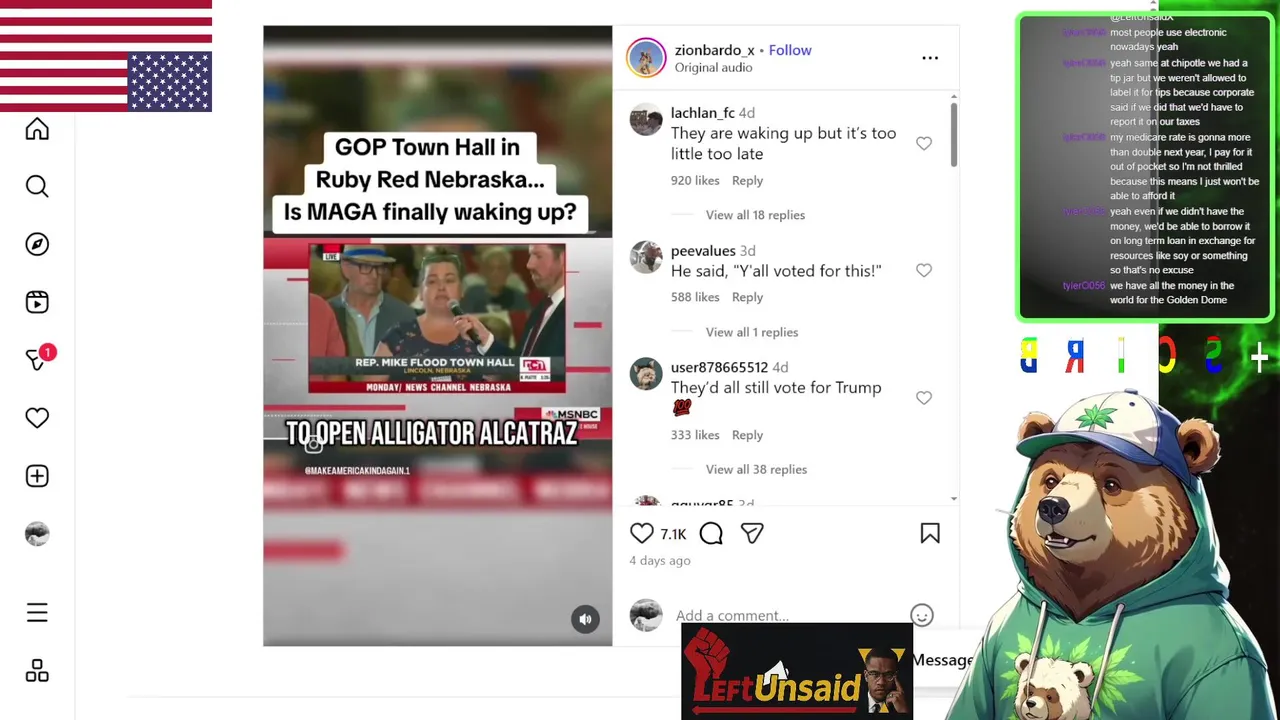Image resolution: width=1280 pixels, height=720 pixels.
Task: Share the post with paper-plane icon
Action: pyautogui.click(x=752, y=534)
